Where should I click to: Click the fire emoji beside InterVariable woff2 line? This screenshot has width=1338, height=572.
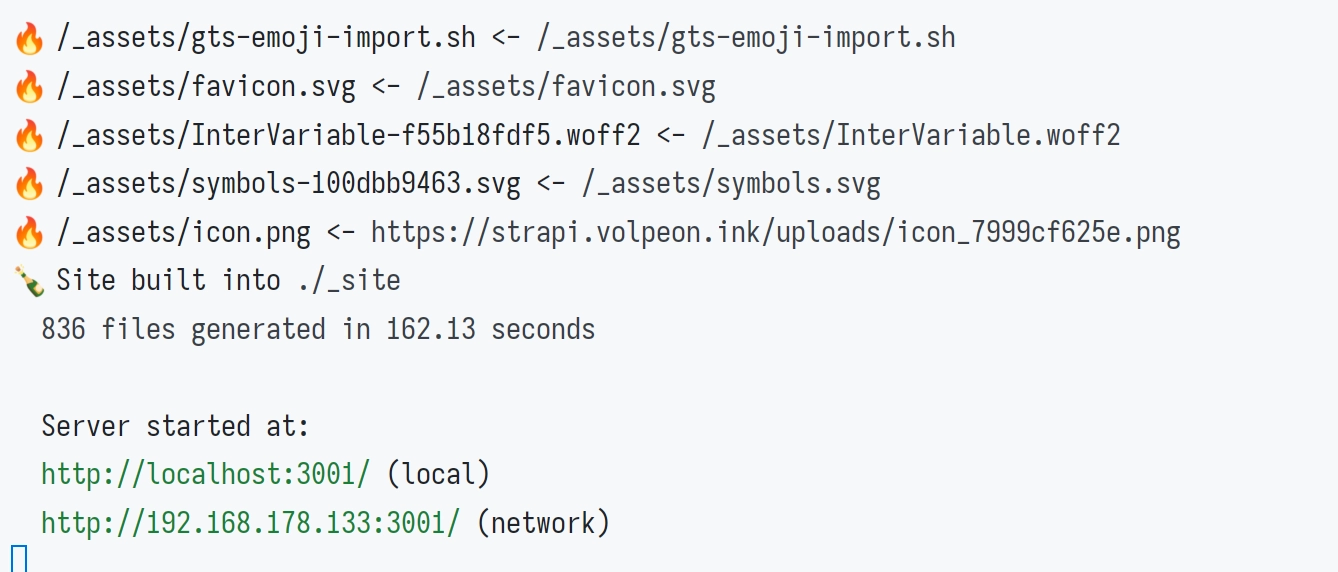(x=29, y=135)
